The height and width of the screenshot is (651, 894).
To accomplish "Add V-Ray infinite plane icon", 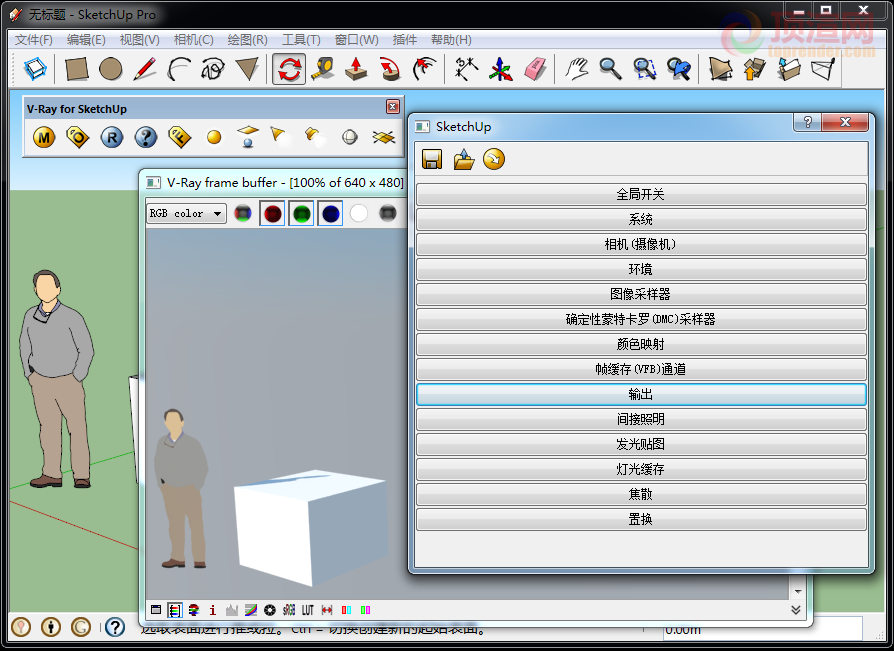I will (384, 137).
